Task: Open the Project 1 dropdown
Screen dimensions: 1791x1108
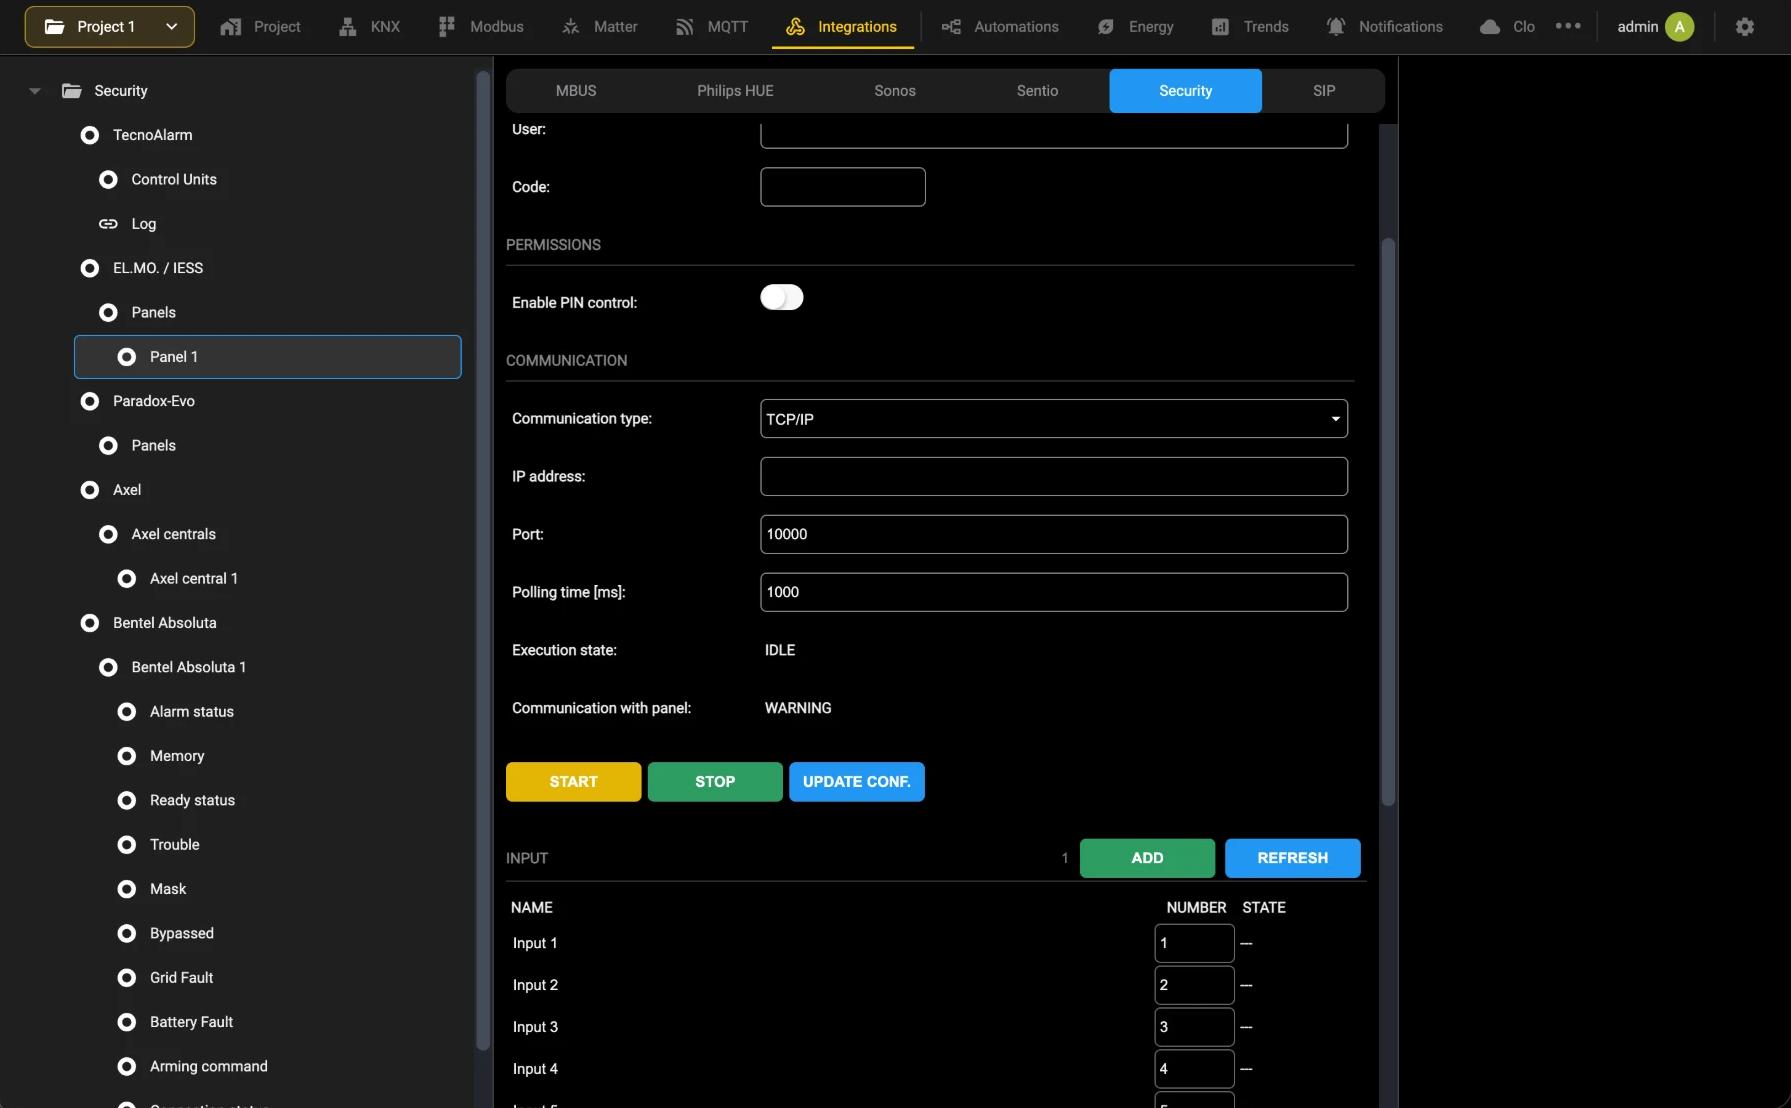Action: tap(110, 27)
